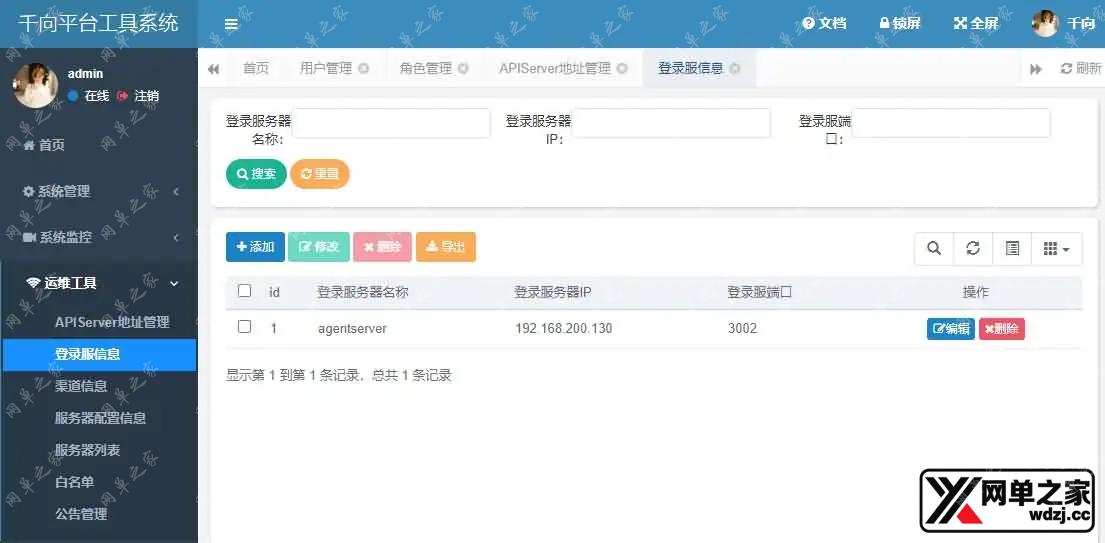This screenshot has height=543, width=1105.
Task: Click the green 搜索 button
Action: pyautogui.click(x=256, y=174)
